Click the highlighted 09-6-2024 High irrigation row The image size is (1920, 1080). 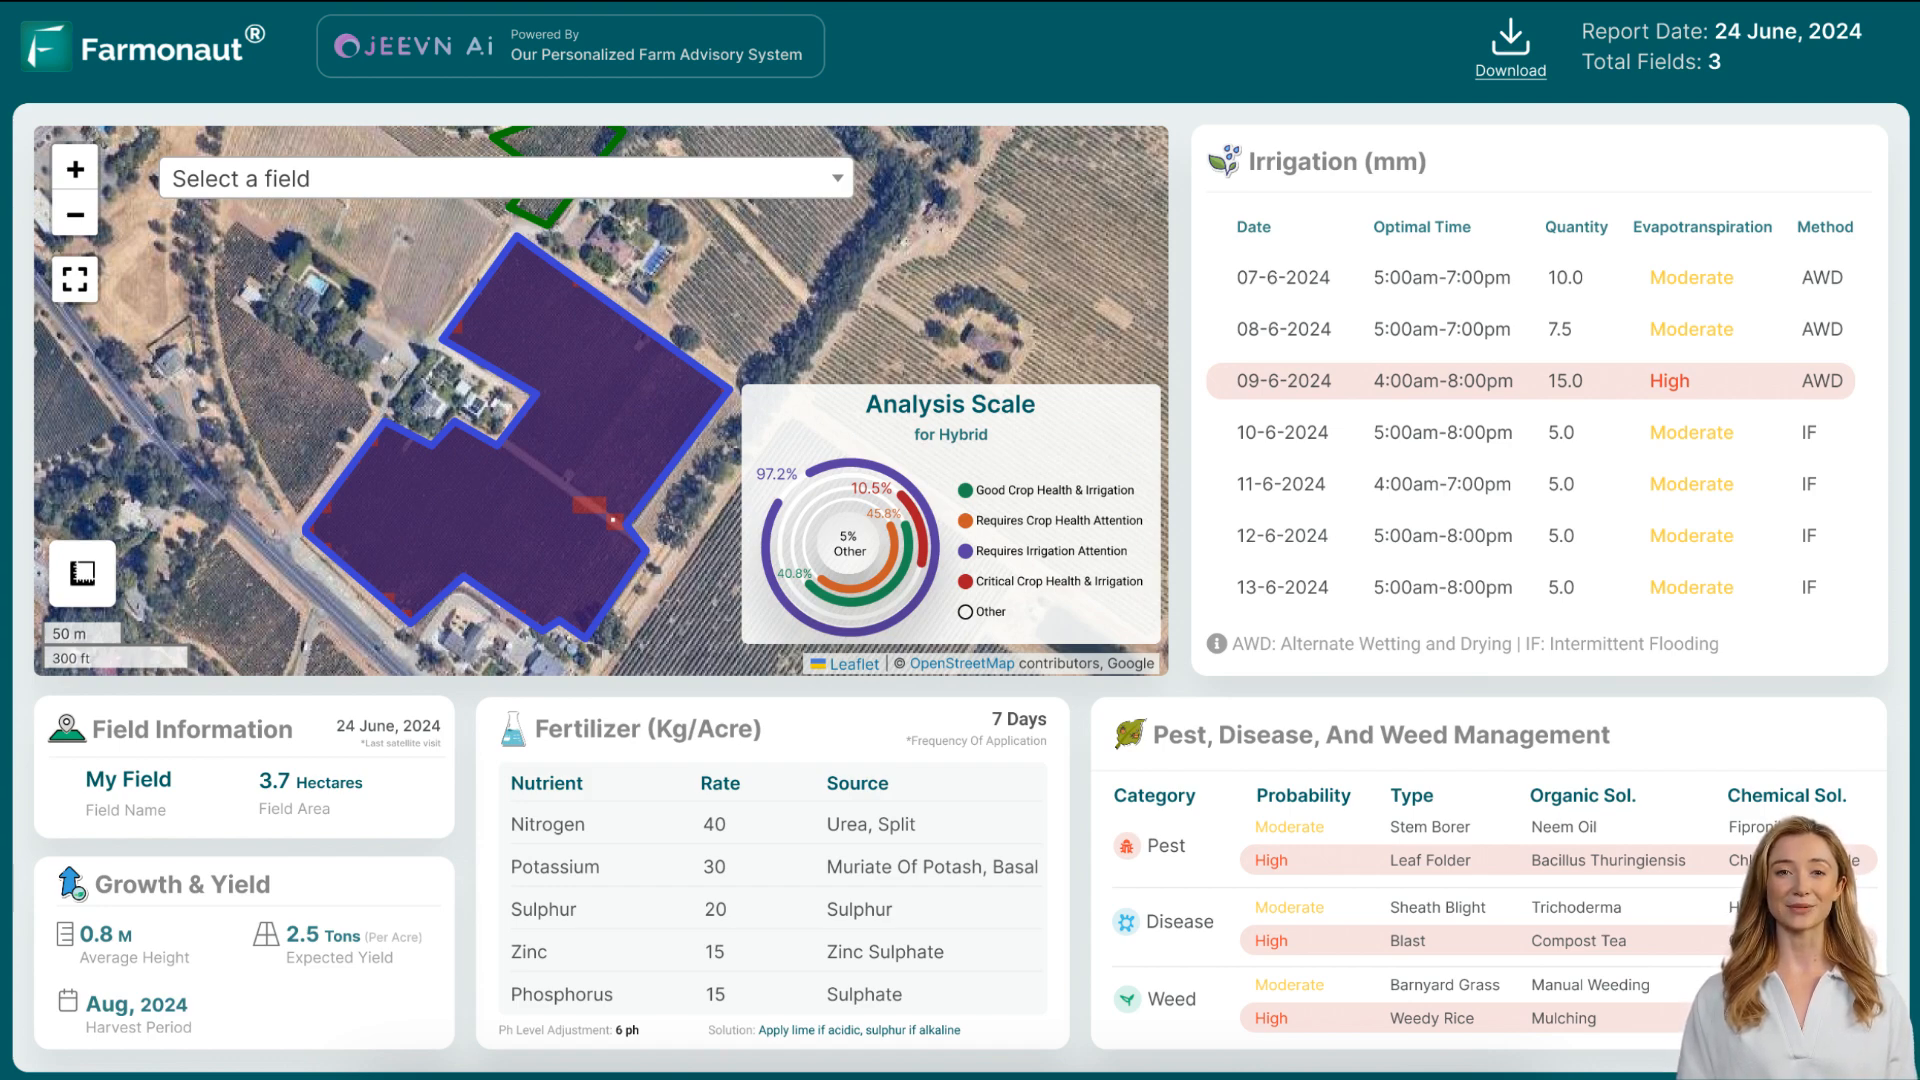click(x=1536, y=380)
